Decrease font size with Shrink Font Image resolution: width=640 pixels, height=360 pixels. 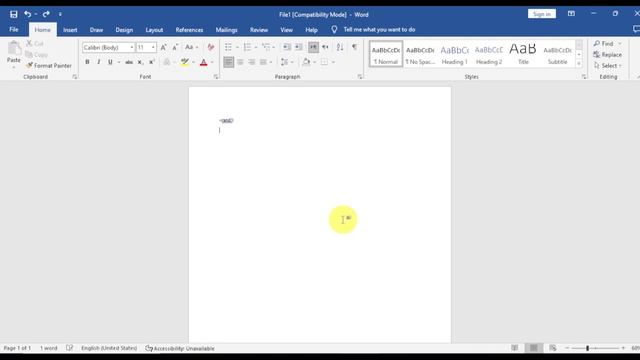point(175,47)
